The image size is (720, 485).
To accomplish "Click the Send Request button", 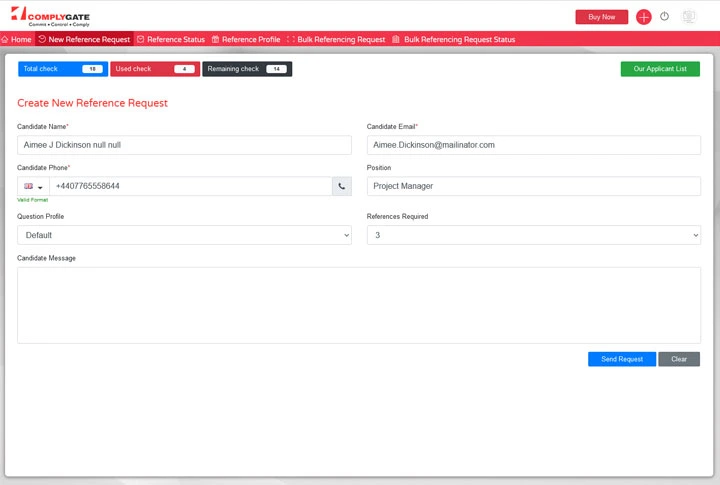I will pyautogui.click(x=622, y=359).
